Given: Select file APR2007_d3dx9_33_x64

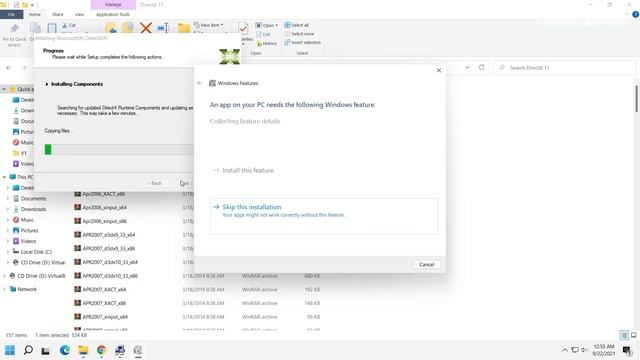Looking at the screenshot, I should coord(109,235).
